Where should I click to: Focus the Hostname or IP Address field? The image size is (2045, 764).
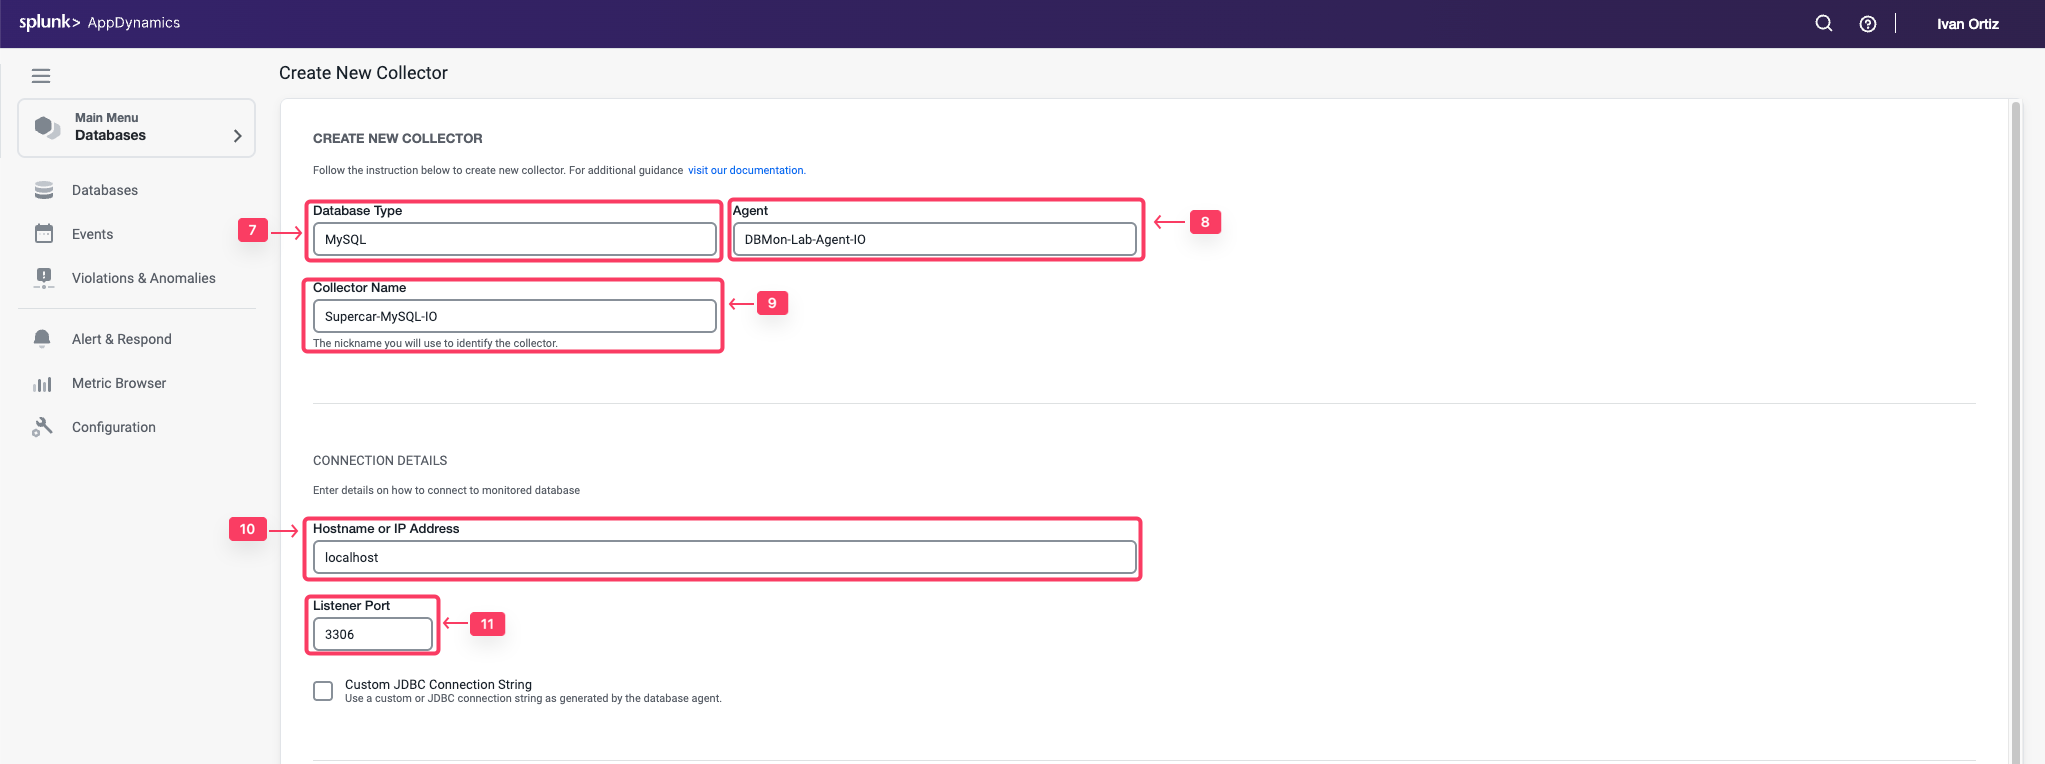coord(724,558)
